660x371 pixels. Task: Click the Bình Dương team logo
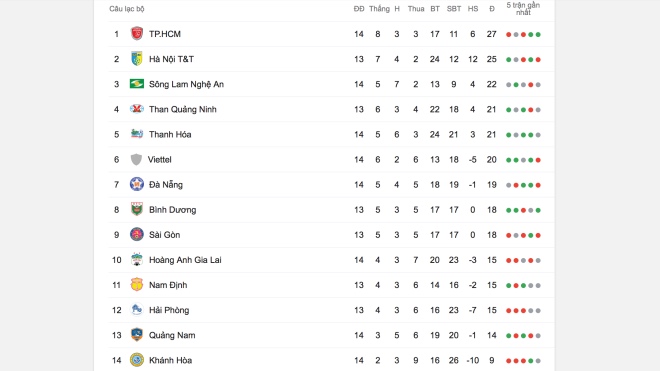coord(137,209)
